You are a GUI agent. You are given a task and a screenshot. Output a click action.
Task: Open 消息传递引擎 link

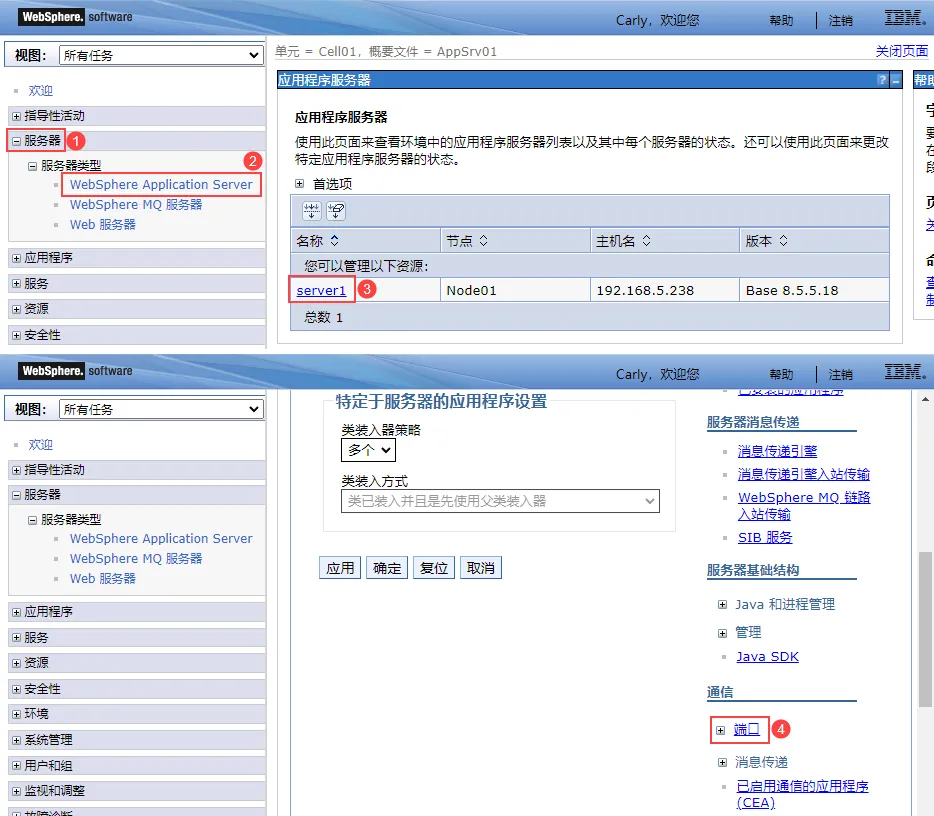point(777,451)
